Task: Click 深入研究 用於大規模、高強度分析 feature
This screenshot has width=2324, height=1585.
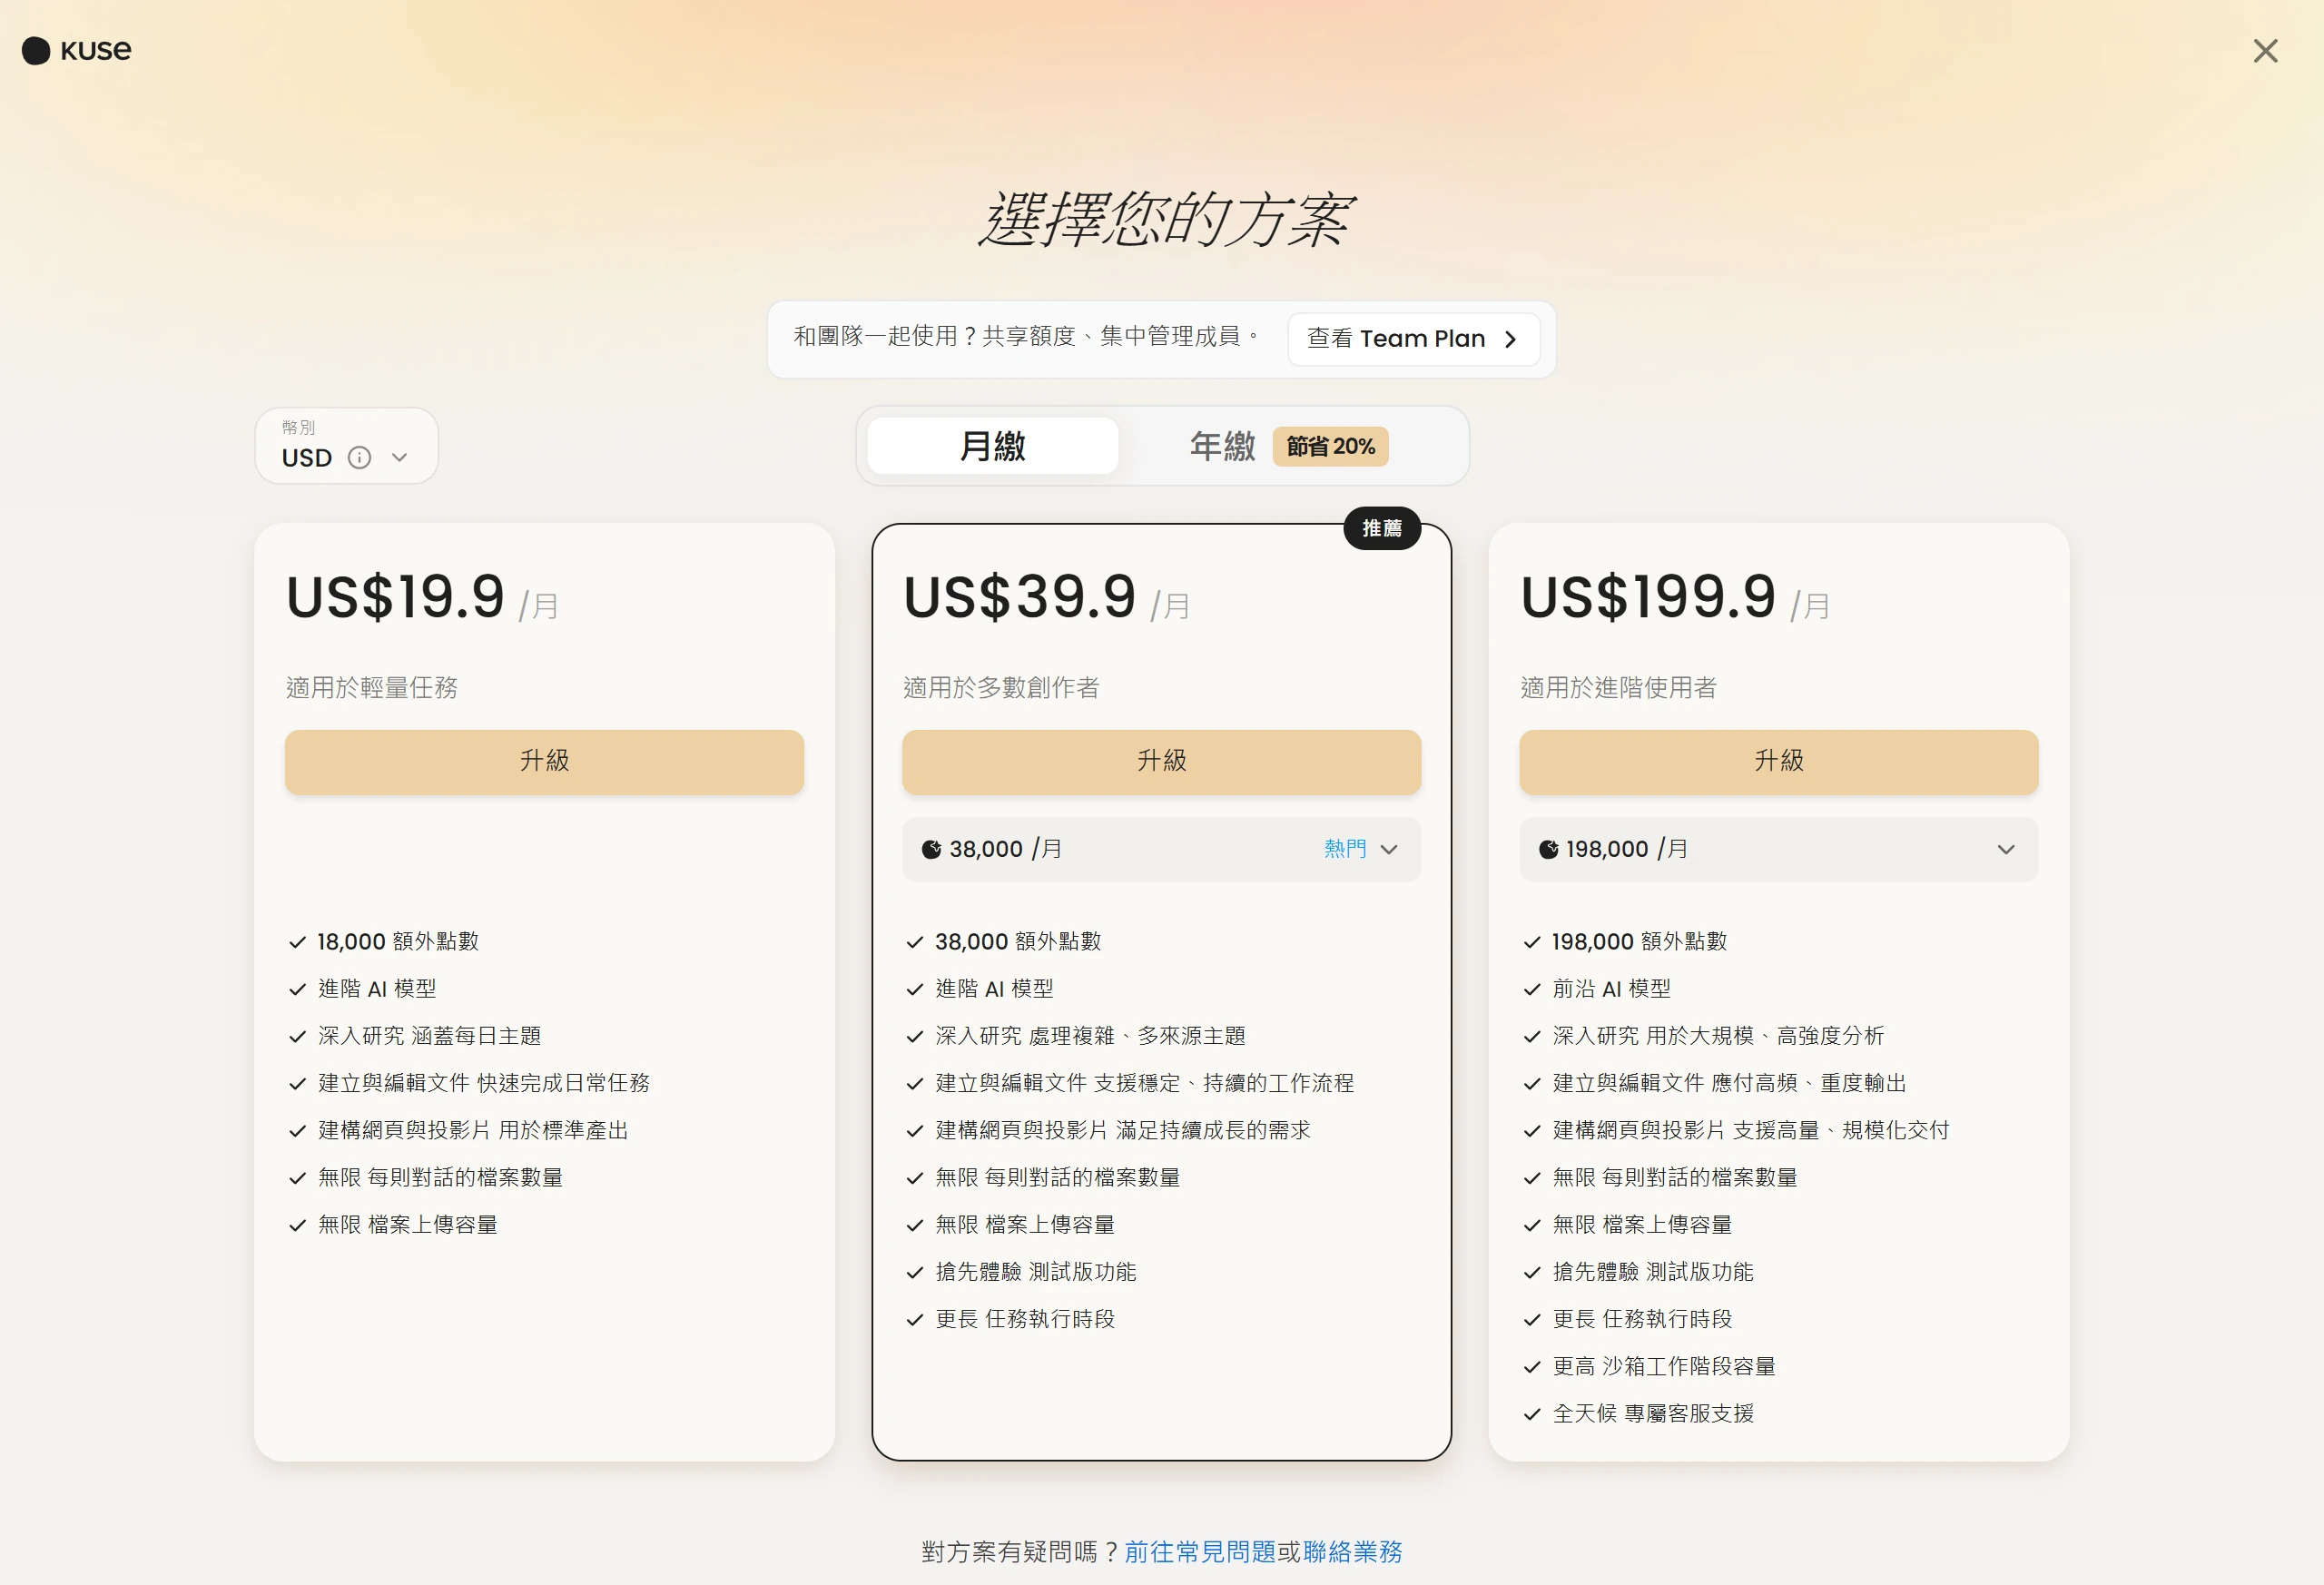Action: (x=1718, y=1036)
